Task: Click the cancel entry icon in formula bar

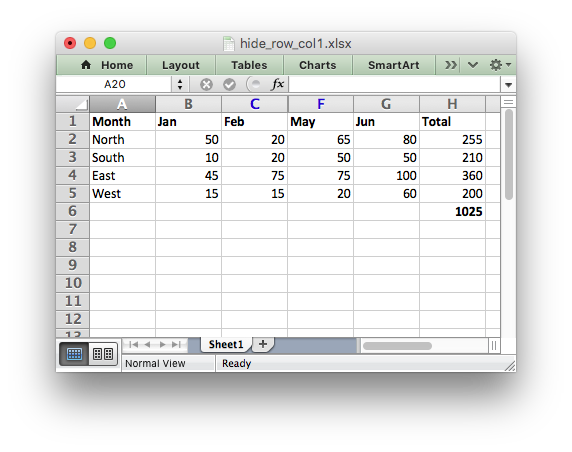Action: coord(206,85)
